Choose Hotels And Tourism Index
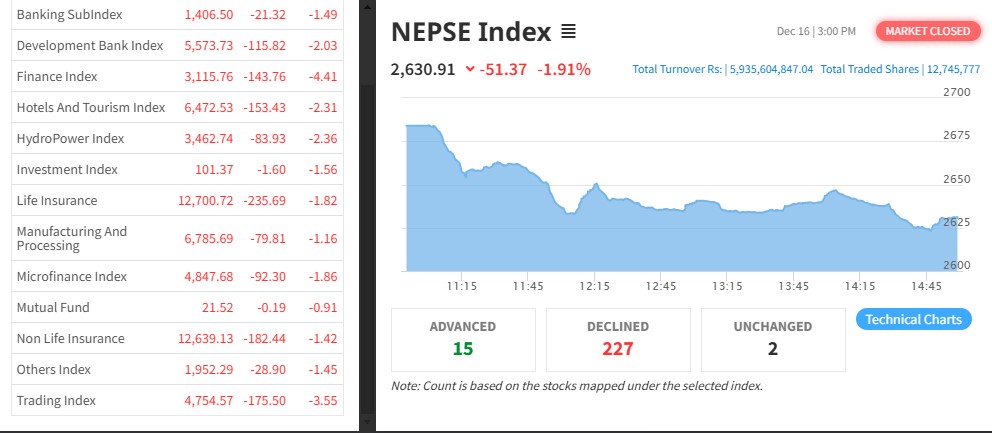 (x=90, y=107)
